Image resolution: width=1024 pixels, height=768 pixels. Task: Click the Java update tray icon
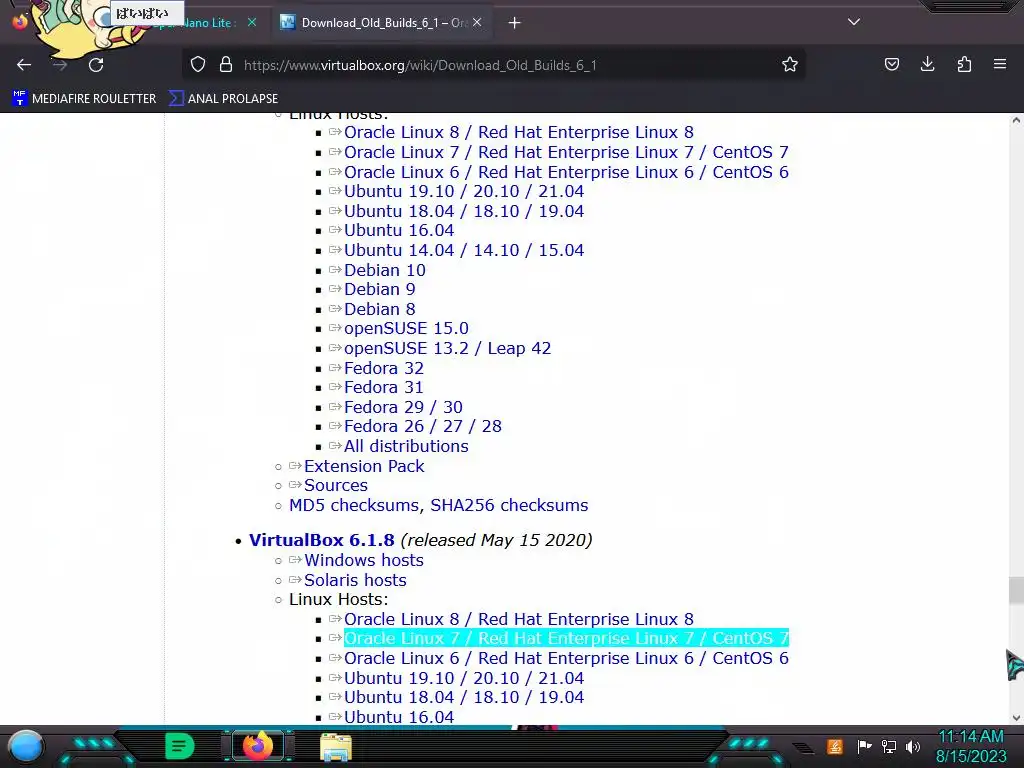(835, 746)
